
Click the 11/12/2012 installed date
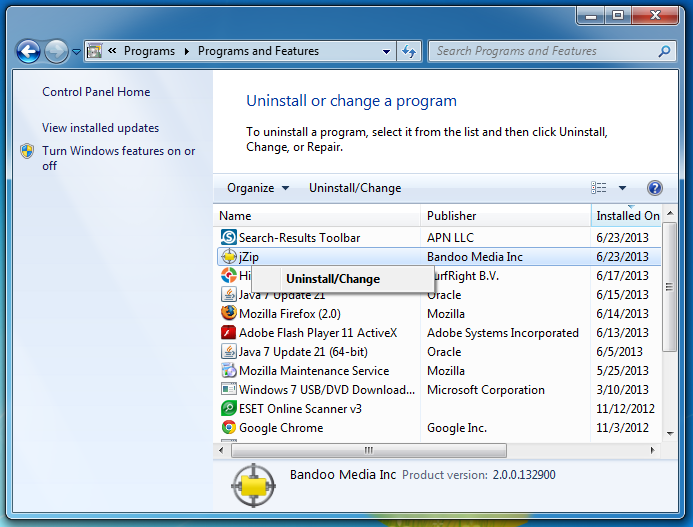tap(625, 409)
